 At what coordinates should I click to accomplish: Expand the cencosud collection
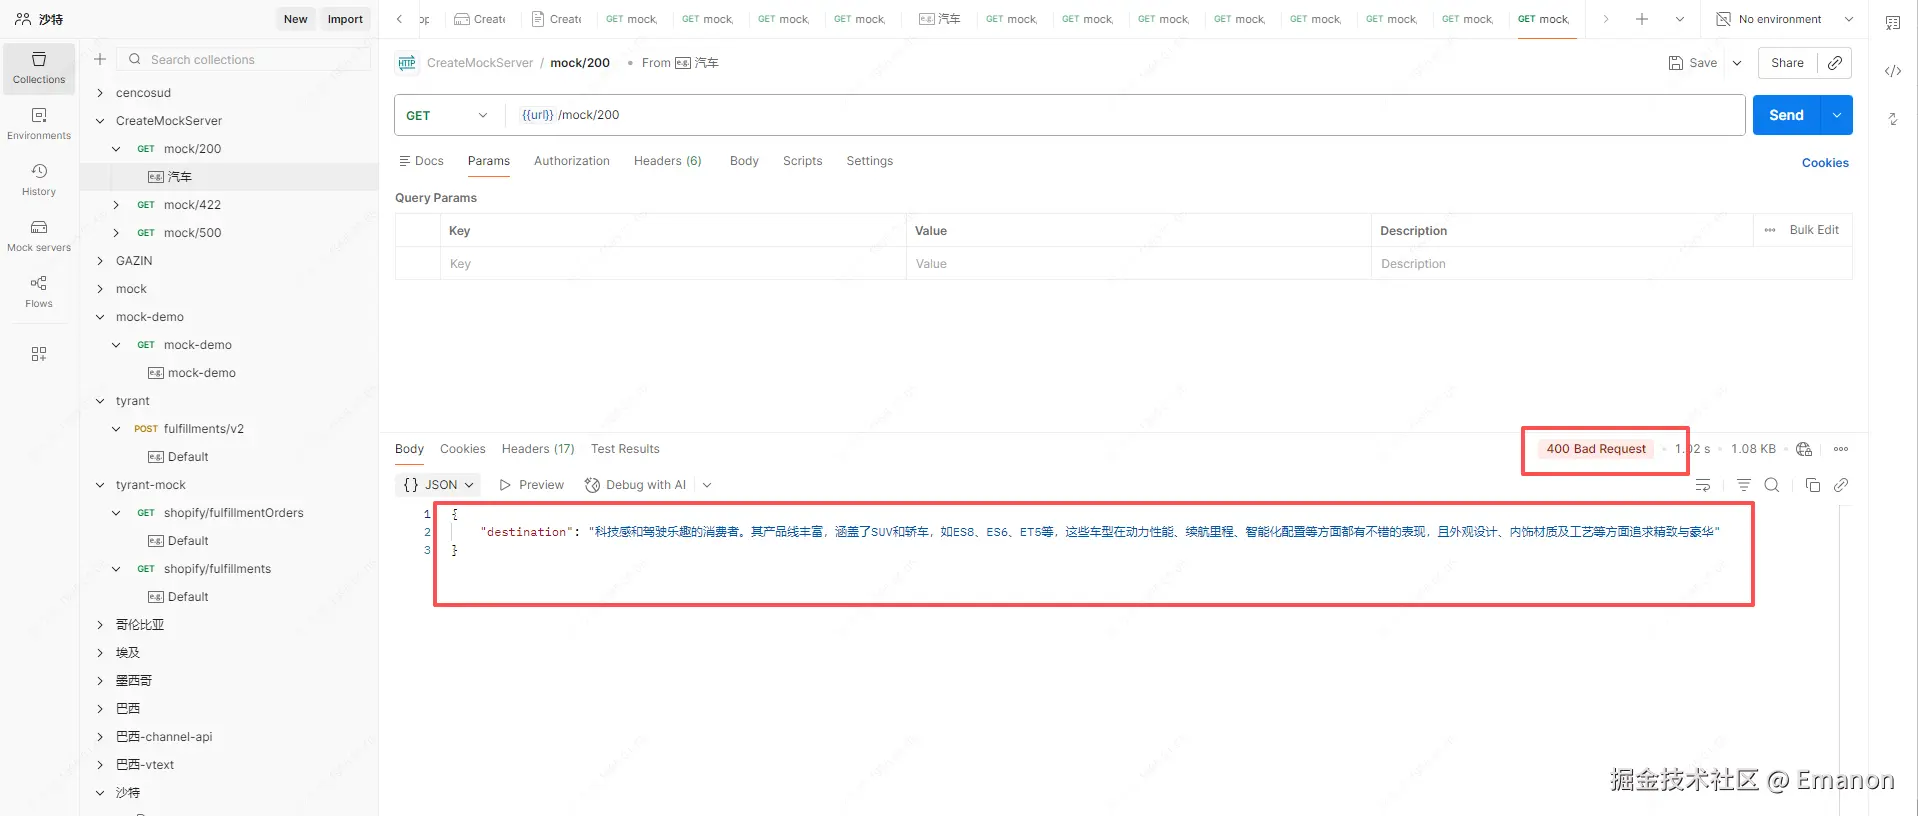tap(100, 93)
